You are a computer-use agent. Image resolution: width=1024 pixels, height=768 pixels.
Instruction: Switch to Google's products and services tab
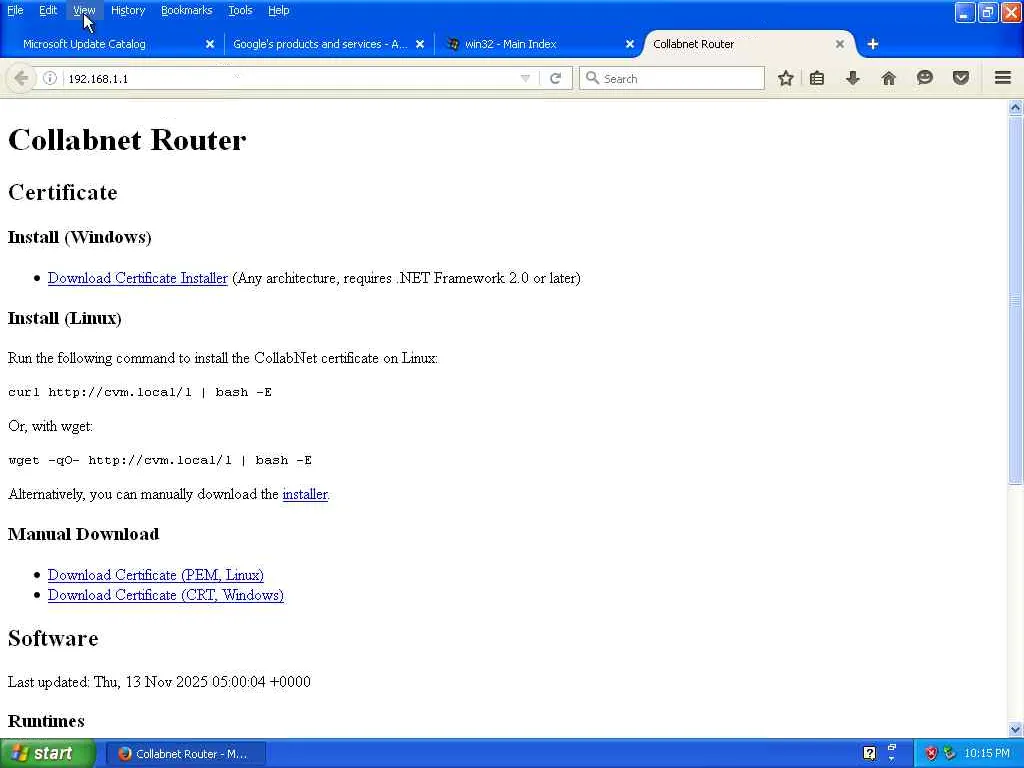click(327, 44)
